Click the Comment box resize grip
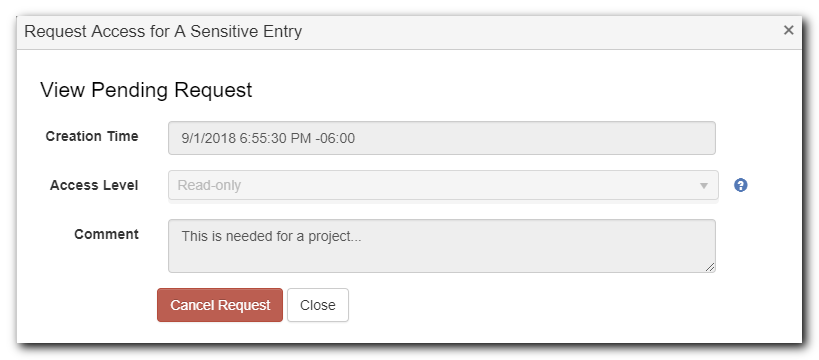The width and height of the screenshot is (819, 360). [x=709, y=266]
